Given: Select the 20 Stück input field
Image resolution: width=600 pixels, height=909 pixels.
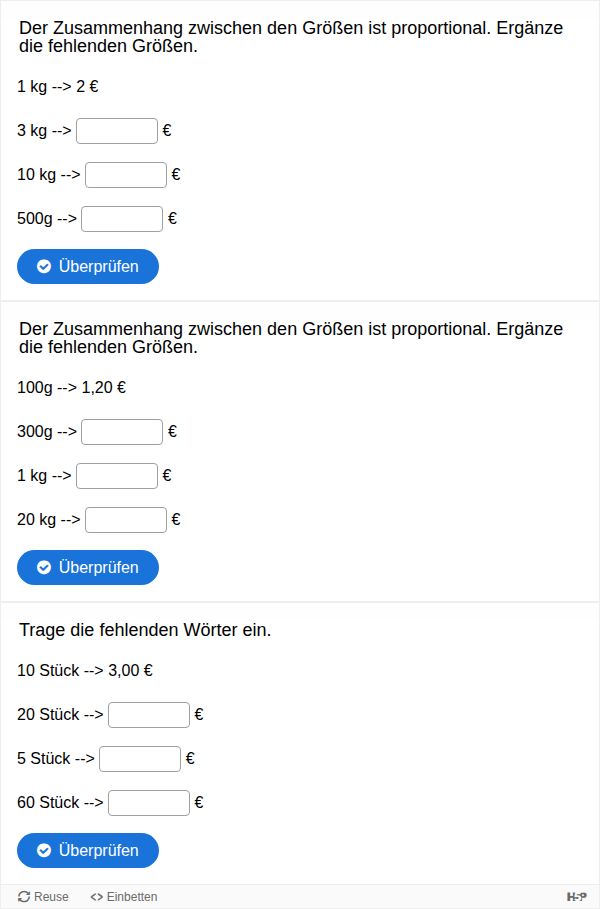Looking at the screenshot, I should pos(149,715).
